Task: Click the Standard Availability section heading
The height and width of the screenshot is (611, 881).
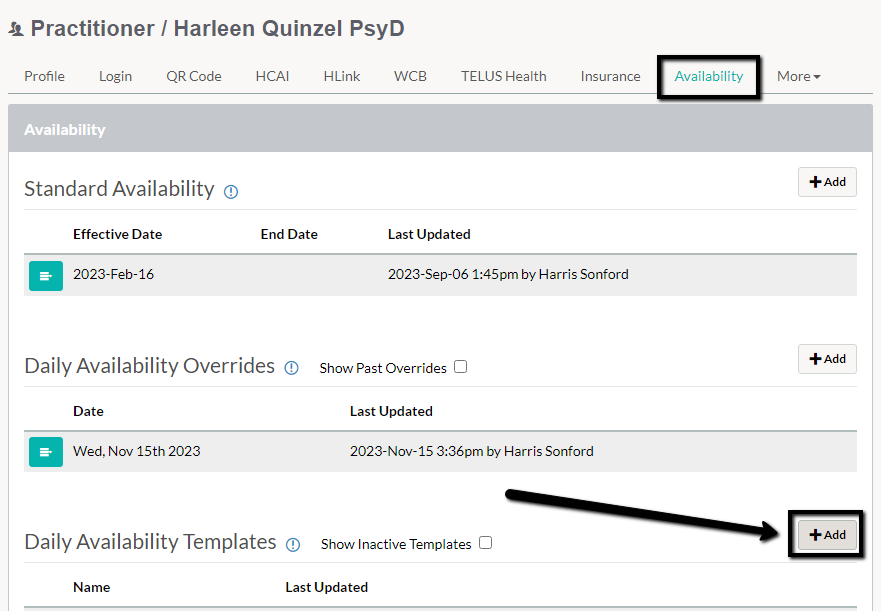Action: point(119,189)
